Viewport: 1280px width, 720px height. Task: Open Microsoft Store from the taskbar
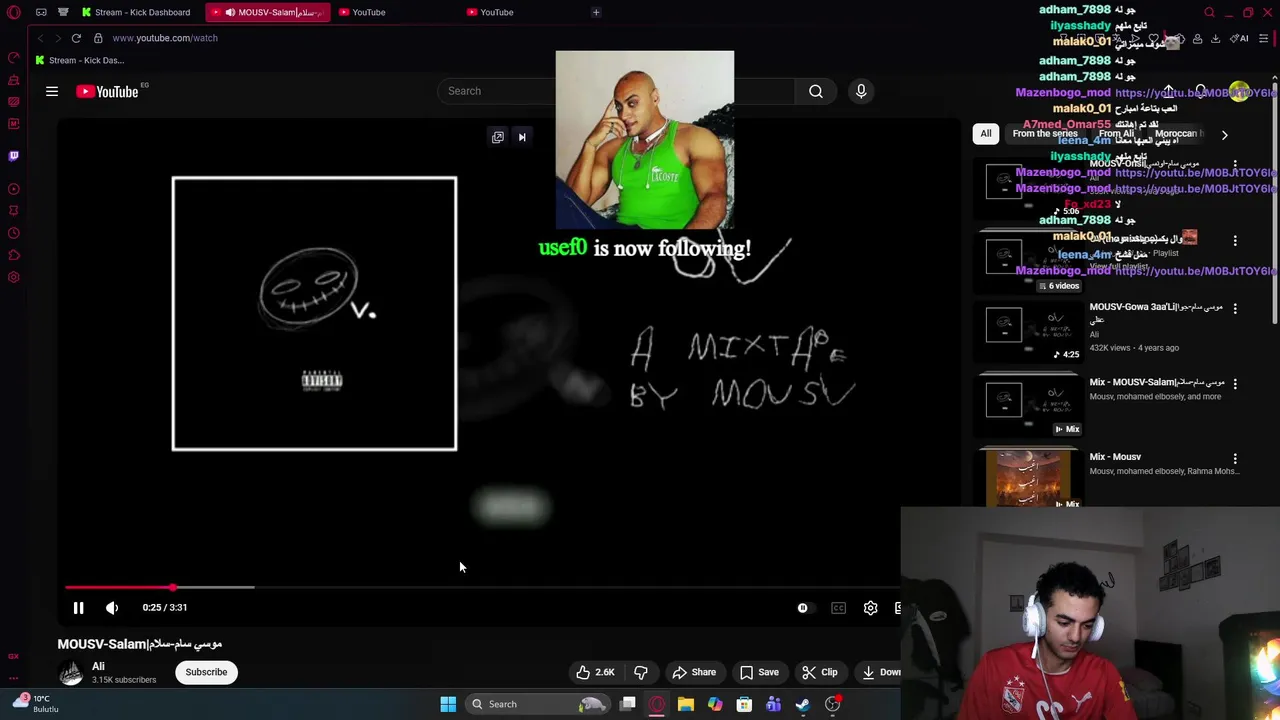744,704
